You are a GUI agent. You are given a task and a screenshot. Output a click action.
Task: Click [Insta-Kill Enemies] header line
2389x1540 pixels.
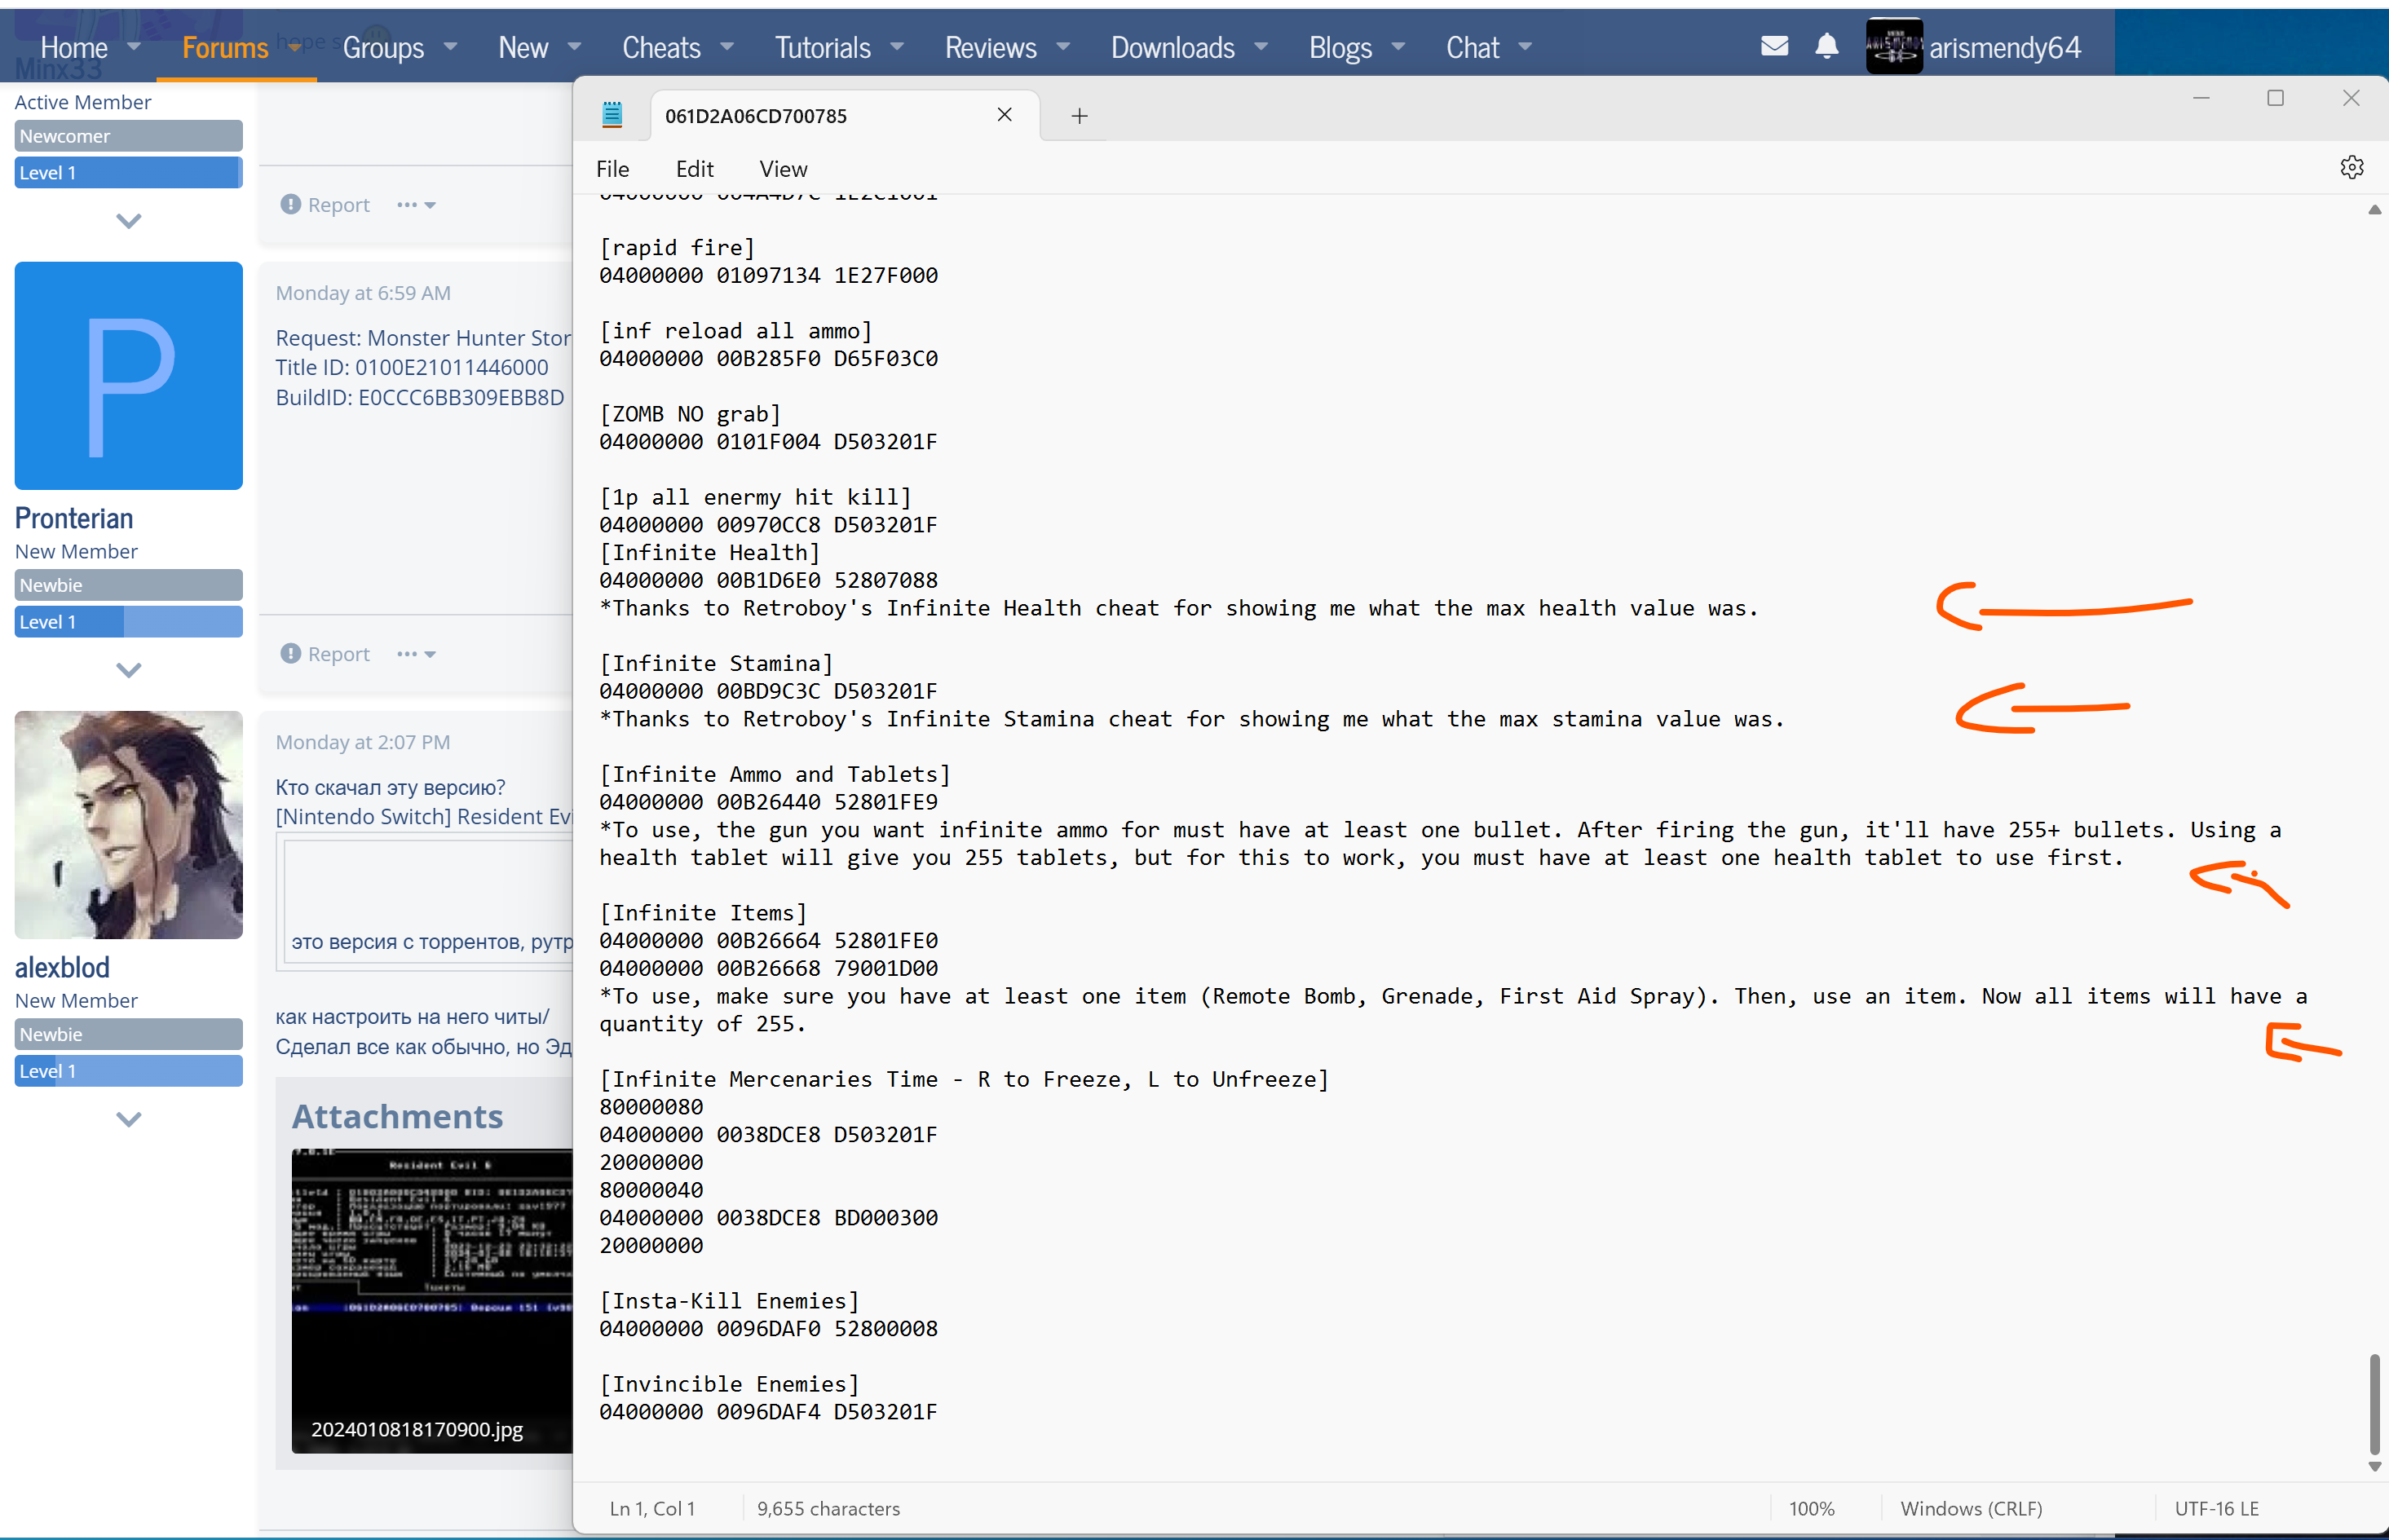(x=729, y=1300)
